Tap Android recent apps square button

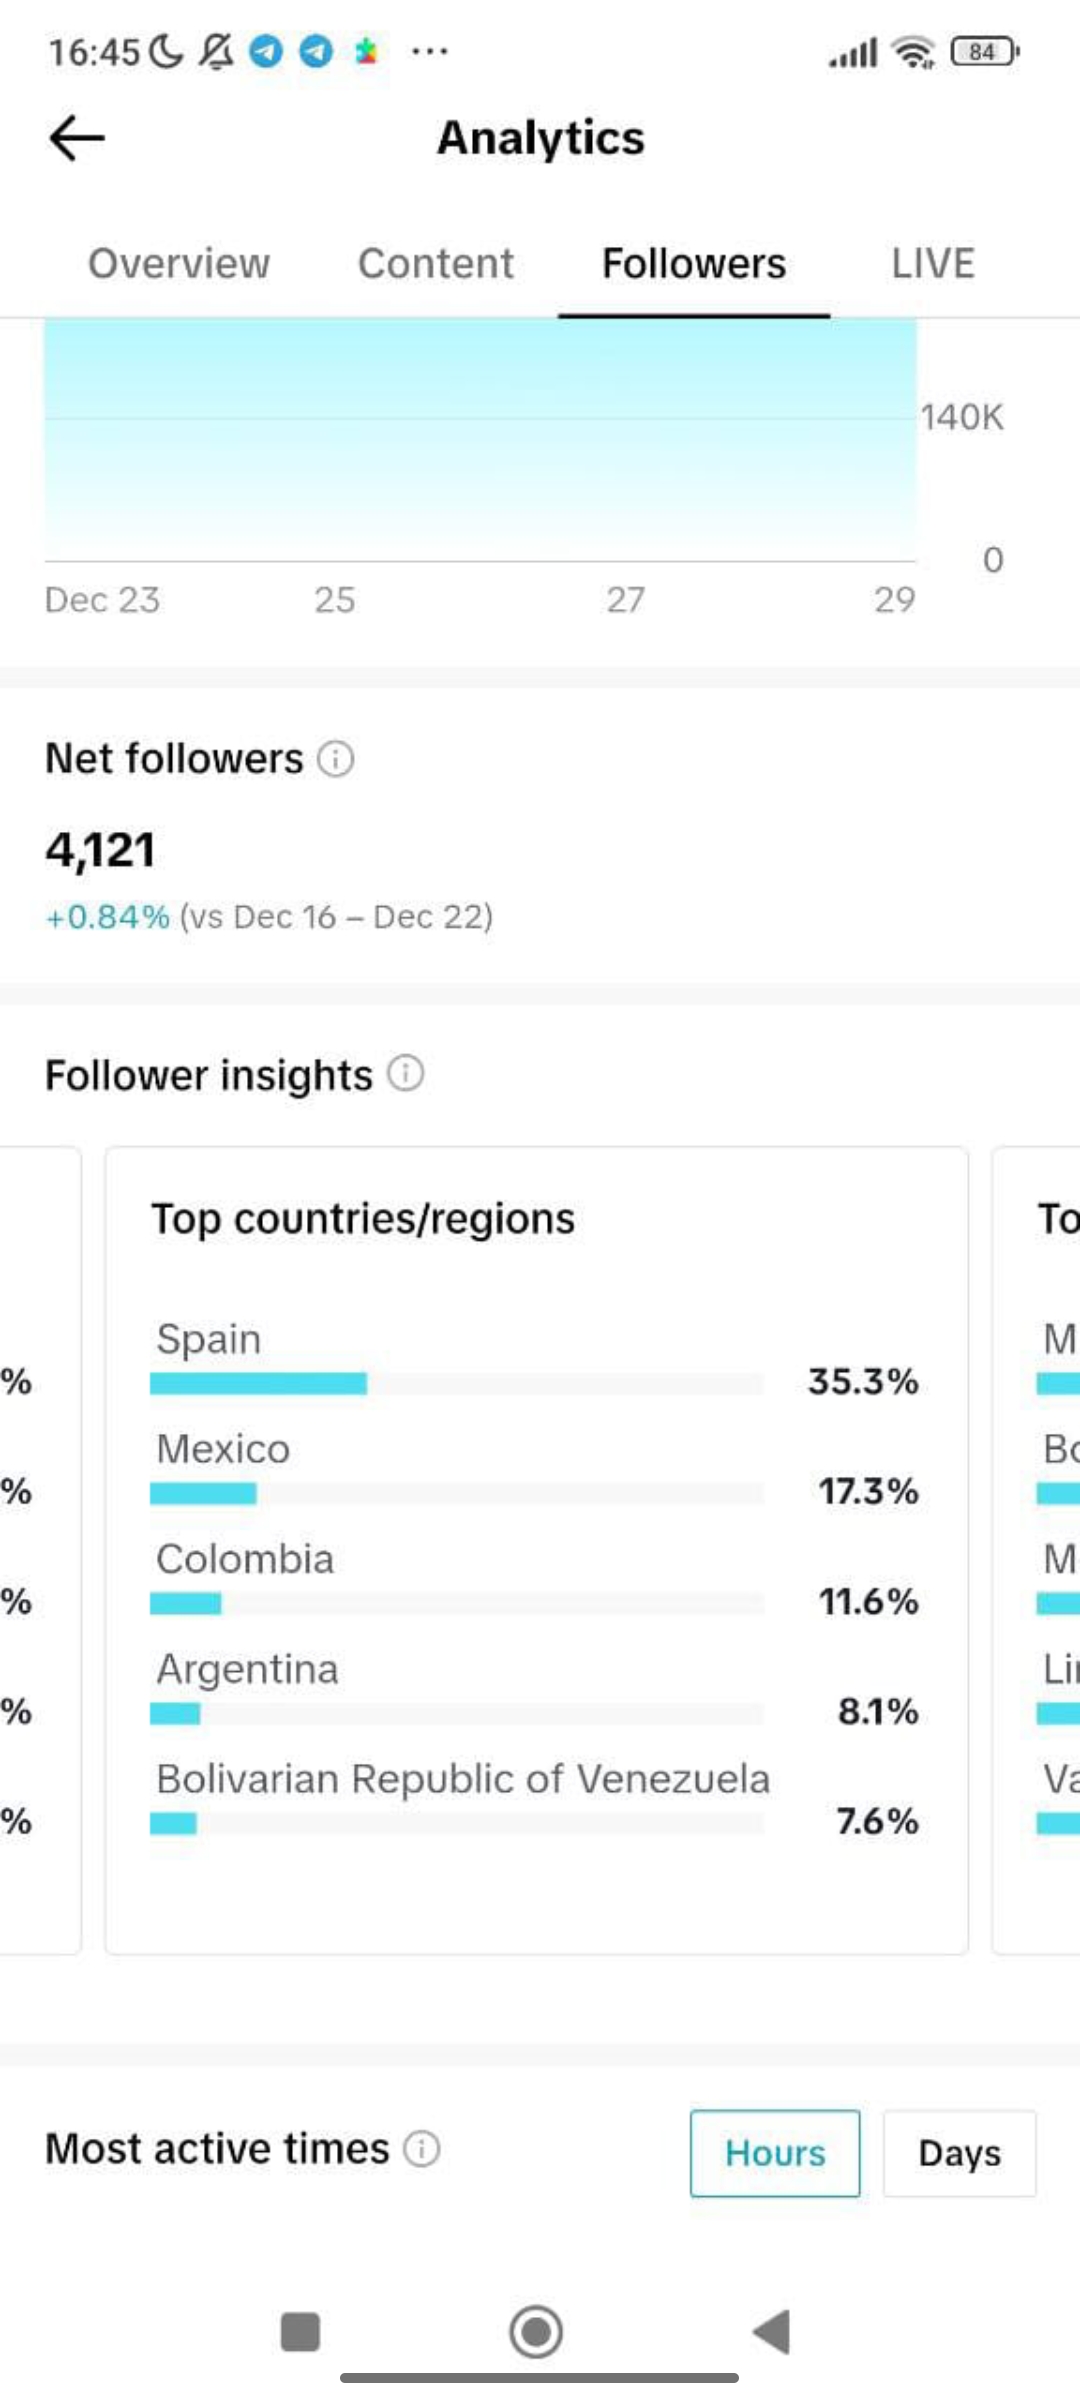300,2332
